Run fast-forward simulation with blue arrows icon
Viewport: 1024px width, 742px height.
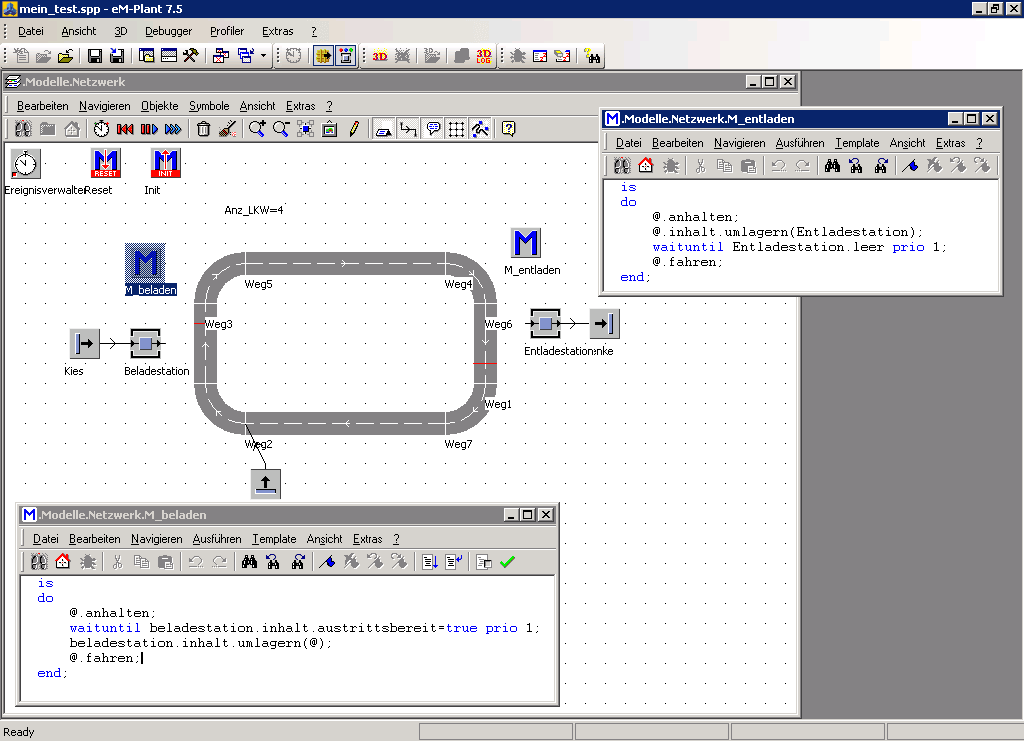click(173, 129)
